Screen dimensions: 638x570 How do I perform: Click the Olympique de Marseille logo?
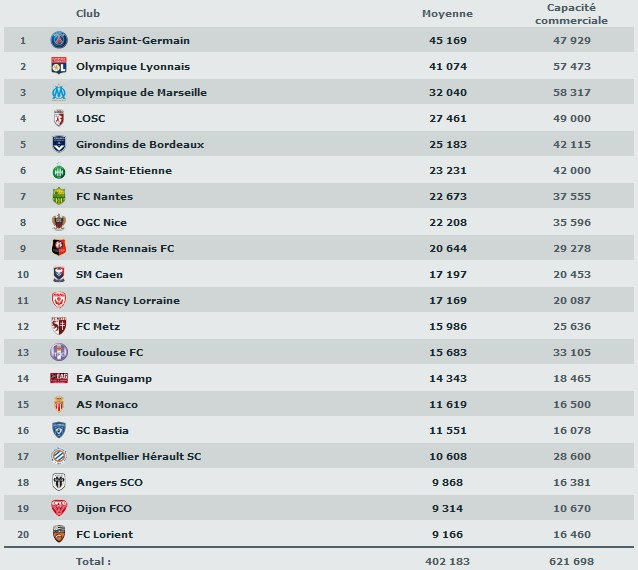(58, 93)
